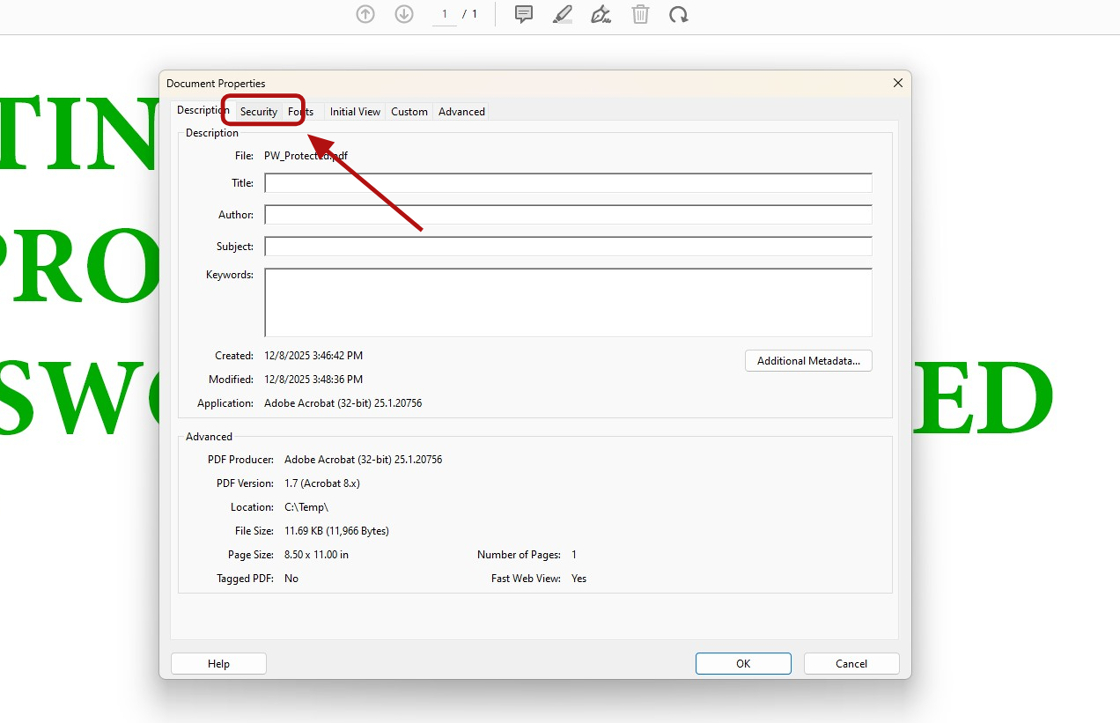Select the Tagged PDF value No

(x=291, y=579)
